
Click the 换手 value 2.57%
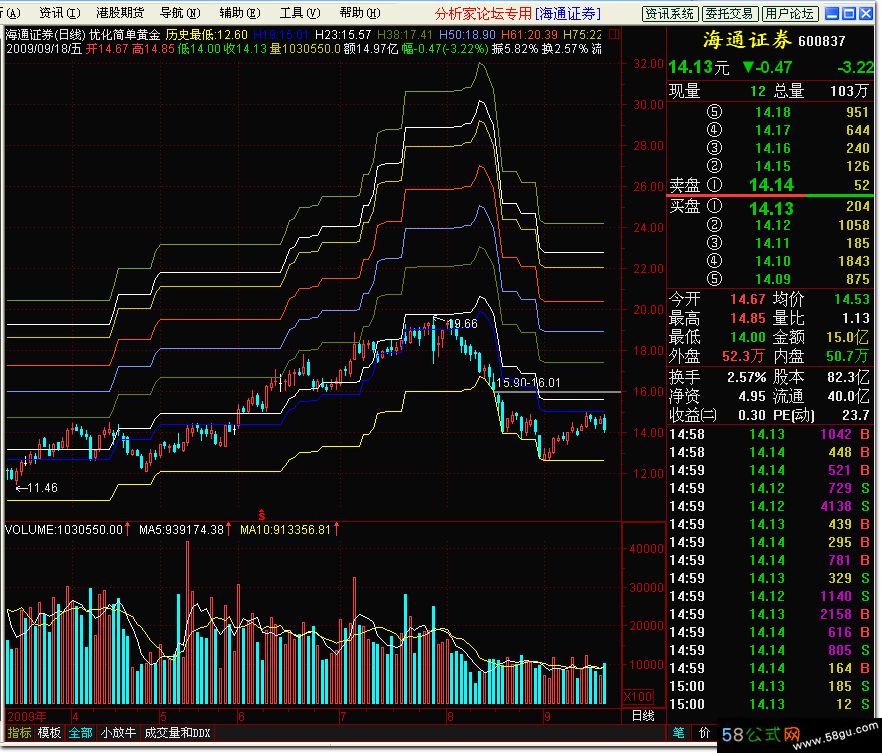tap(746, 377)
